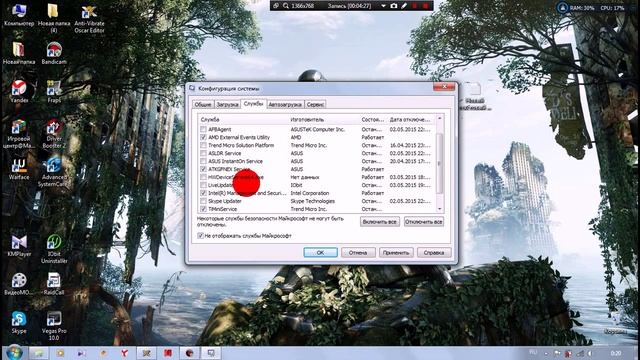Check the Skype Updater service
Screen dimensions: 640x360
click(x=203, y=201)
